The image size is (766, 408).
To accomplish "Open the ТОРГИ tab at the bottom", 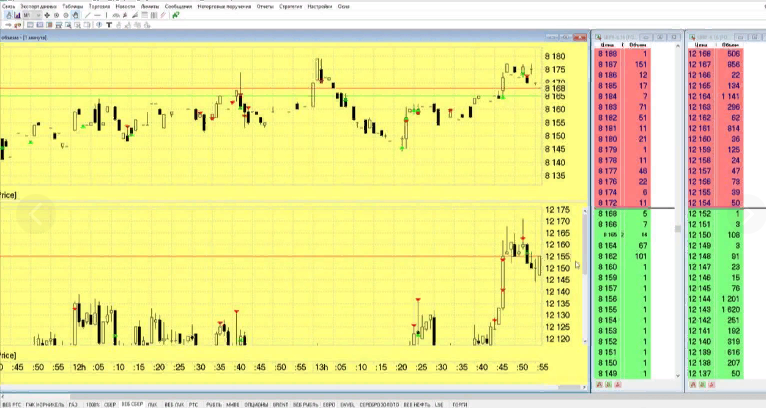I will tap(460, 404).
